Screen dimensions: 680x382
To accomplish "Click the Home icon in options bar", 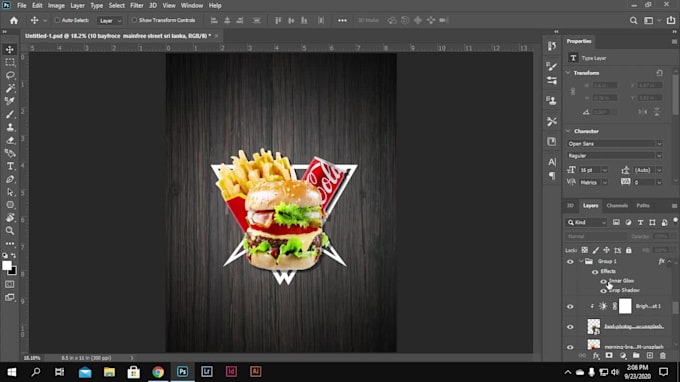I will coord(14,20).
